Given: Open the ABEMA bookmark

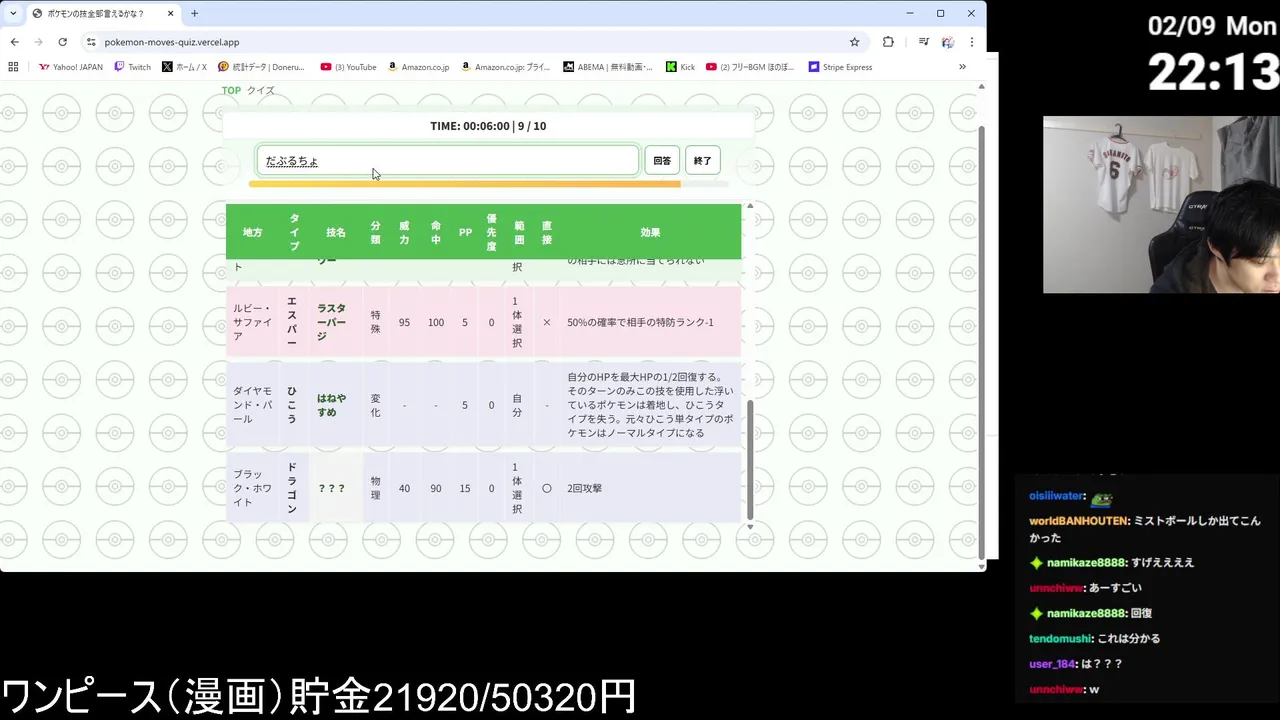Looking at the screenshot, I should pos(608,67).
